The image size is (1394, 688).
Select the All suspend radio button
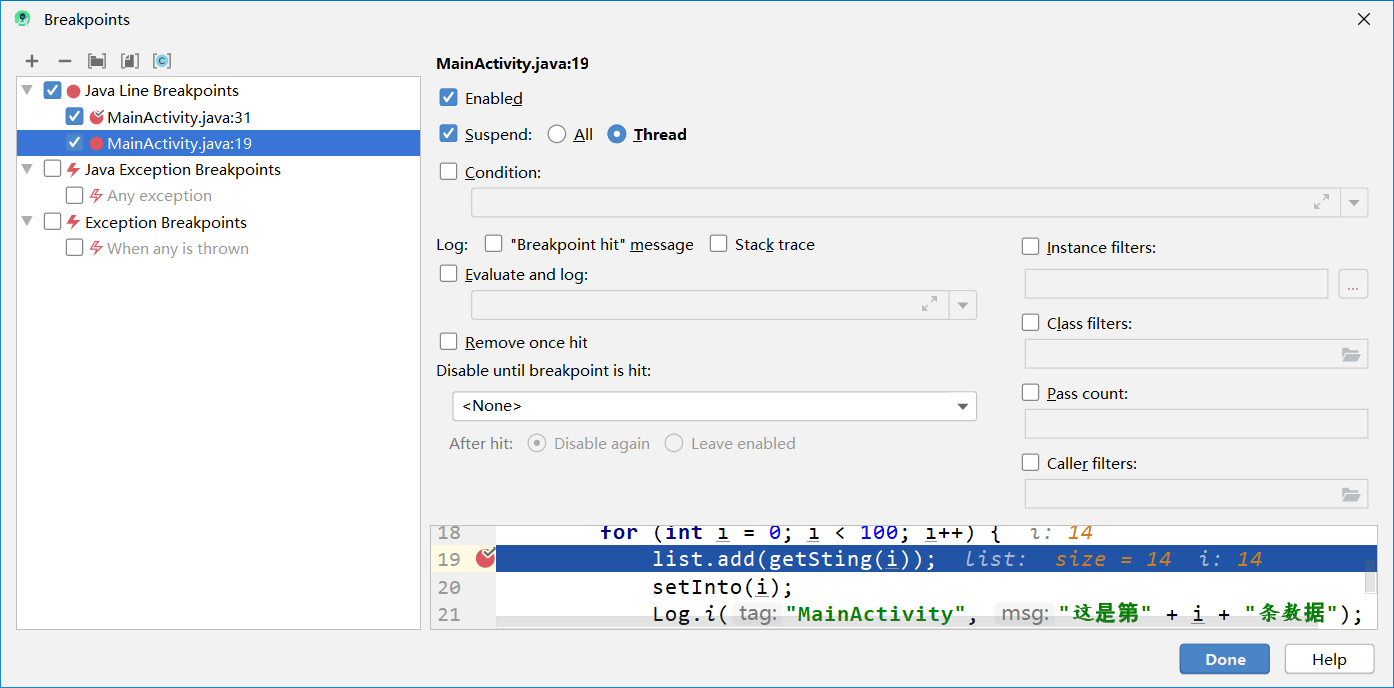click(557, 134)
